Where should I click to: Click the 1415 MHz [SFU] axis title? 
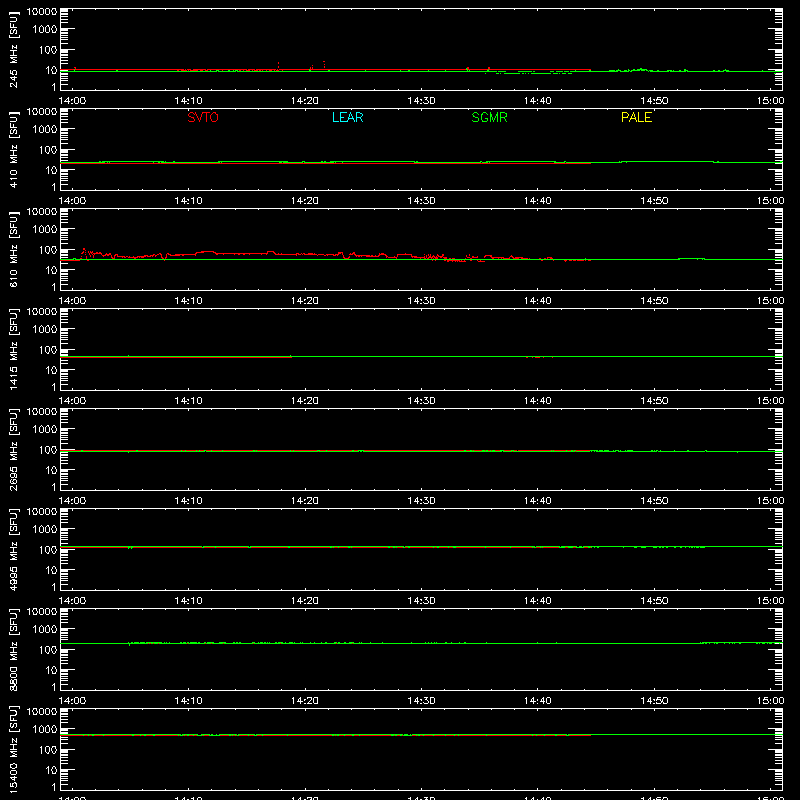(x=13, y=349)
